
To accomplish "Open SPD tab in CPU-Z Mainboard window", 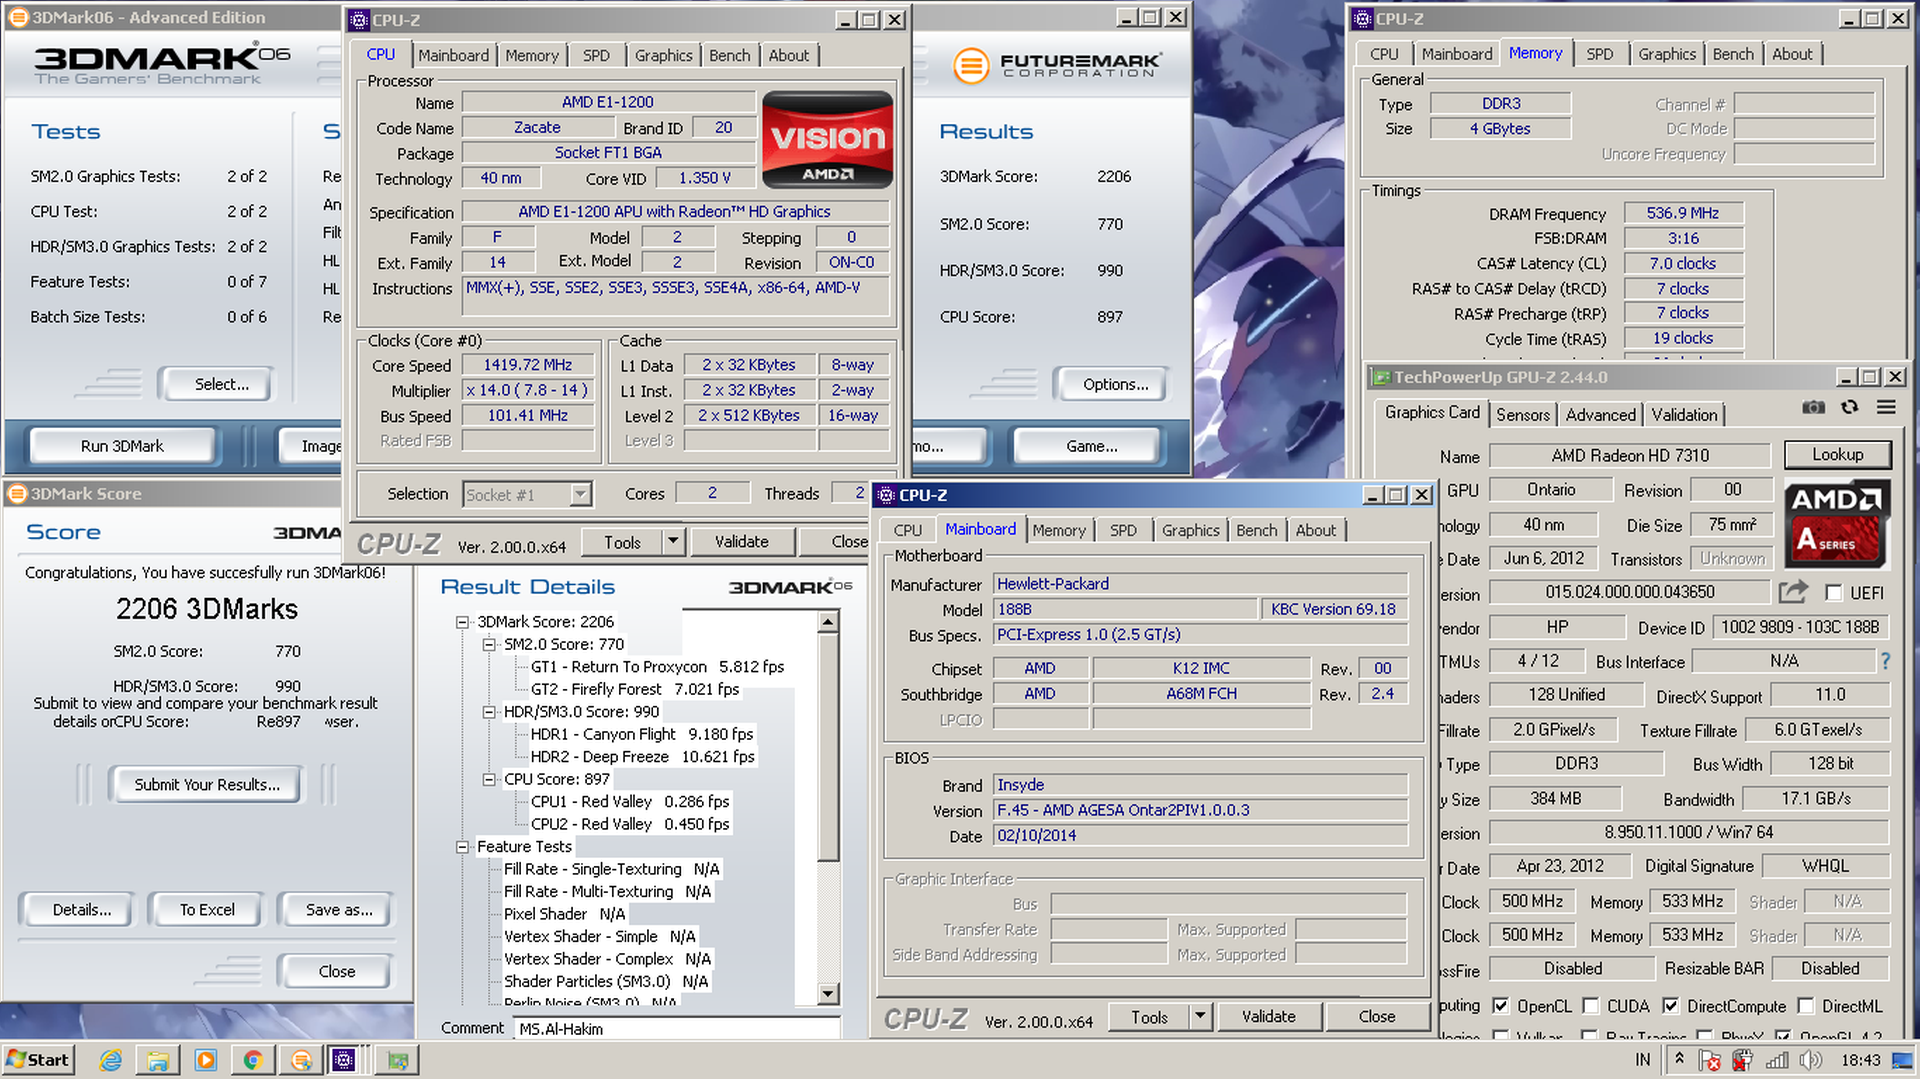I will click(x=1123, y=530).
